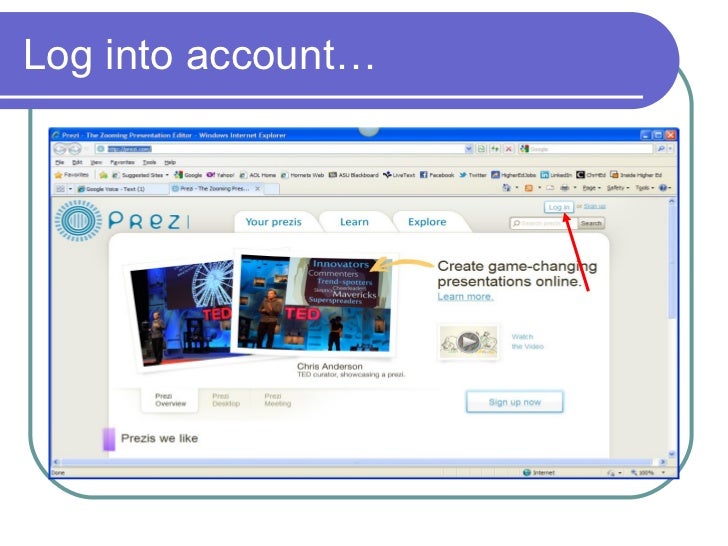Open the HigherEdJobs bookmark
The image size is (728, 546).
click(514, 175)
